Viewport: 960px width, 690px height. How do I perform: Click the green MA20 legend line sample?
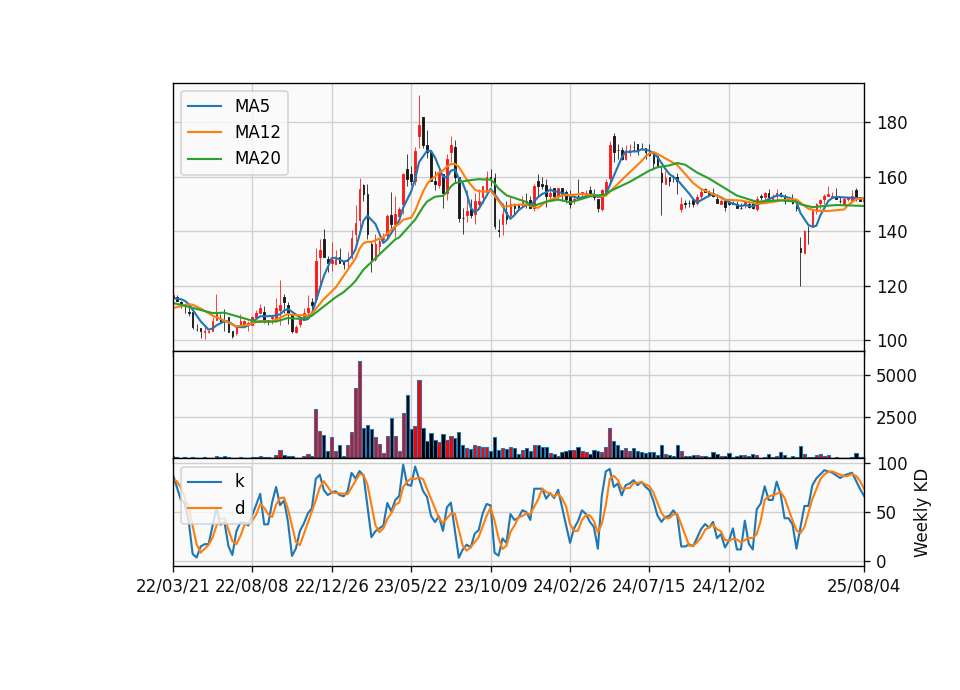coord(204,158)
